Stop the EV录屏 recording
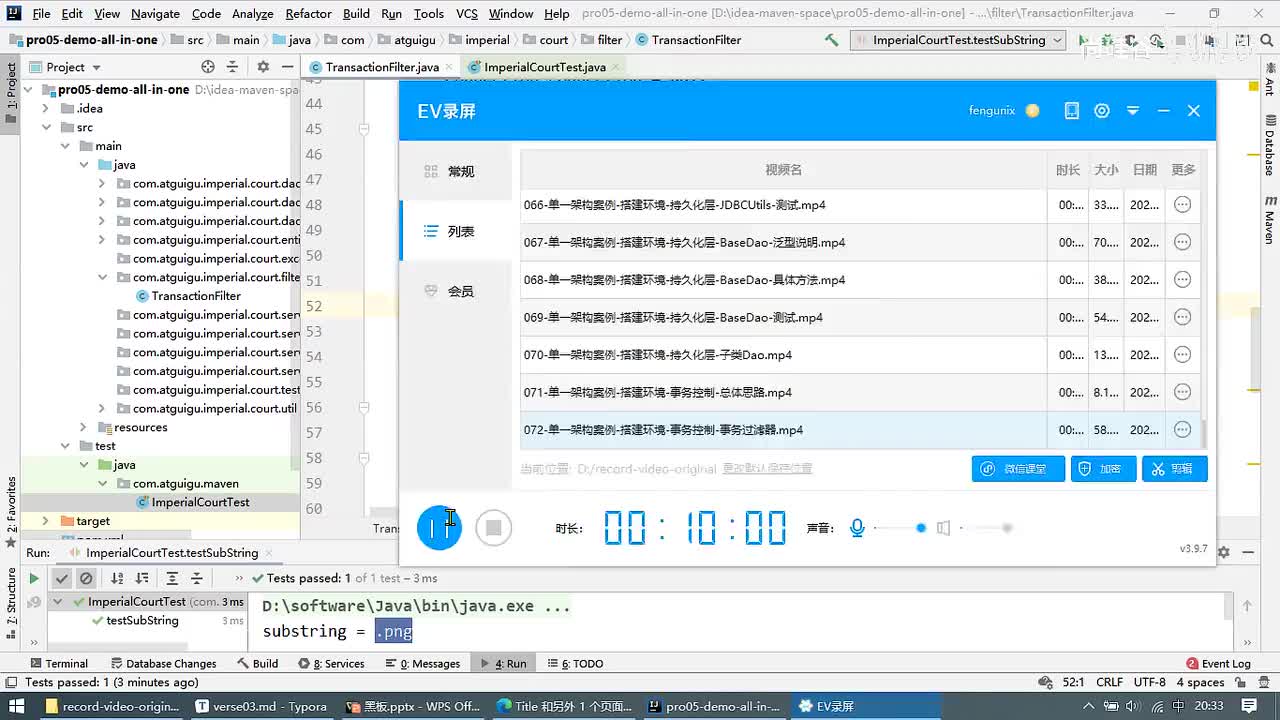The width and height of the screenshot is (1280, 720). click(x=493, y=527)
